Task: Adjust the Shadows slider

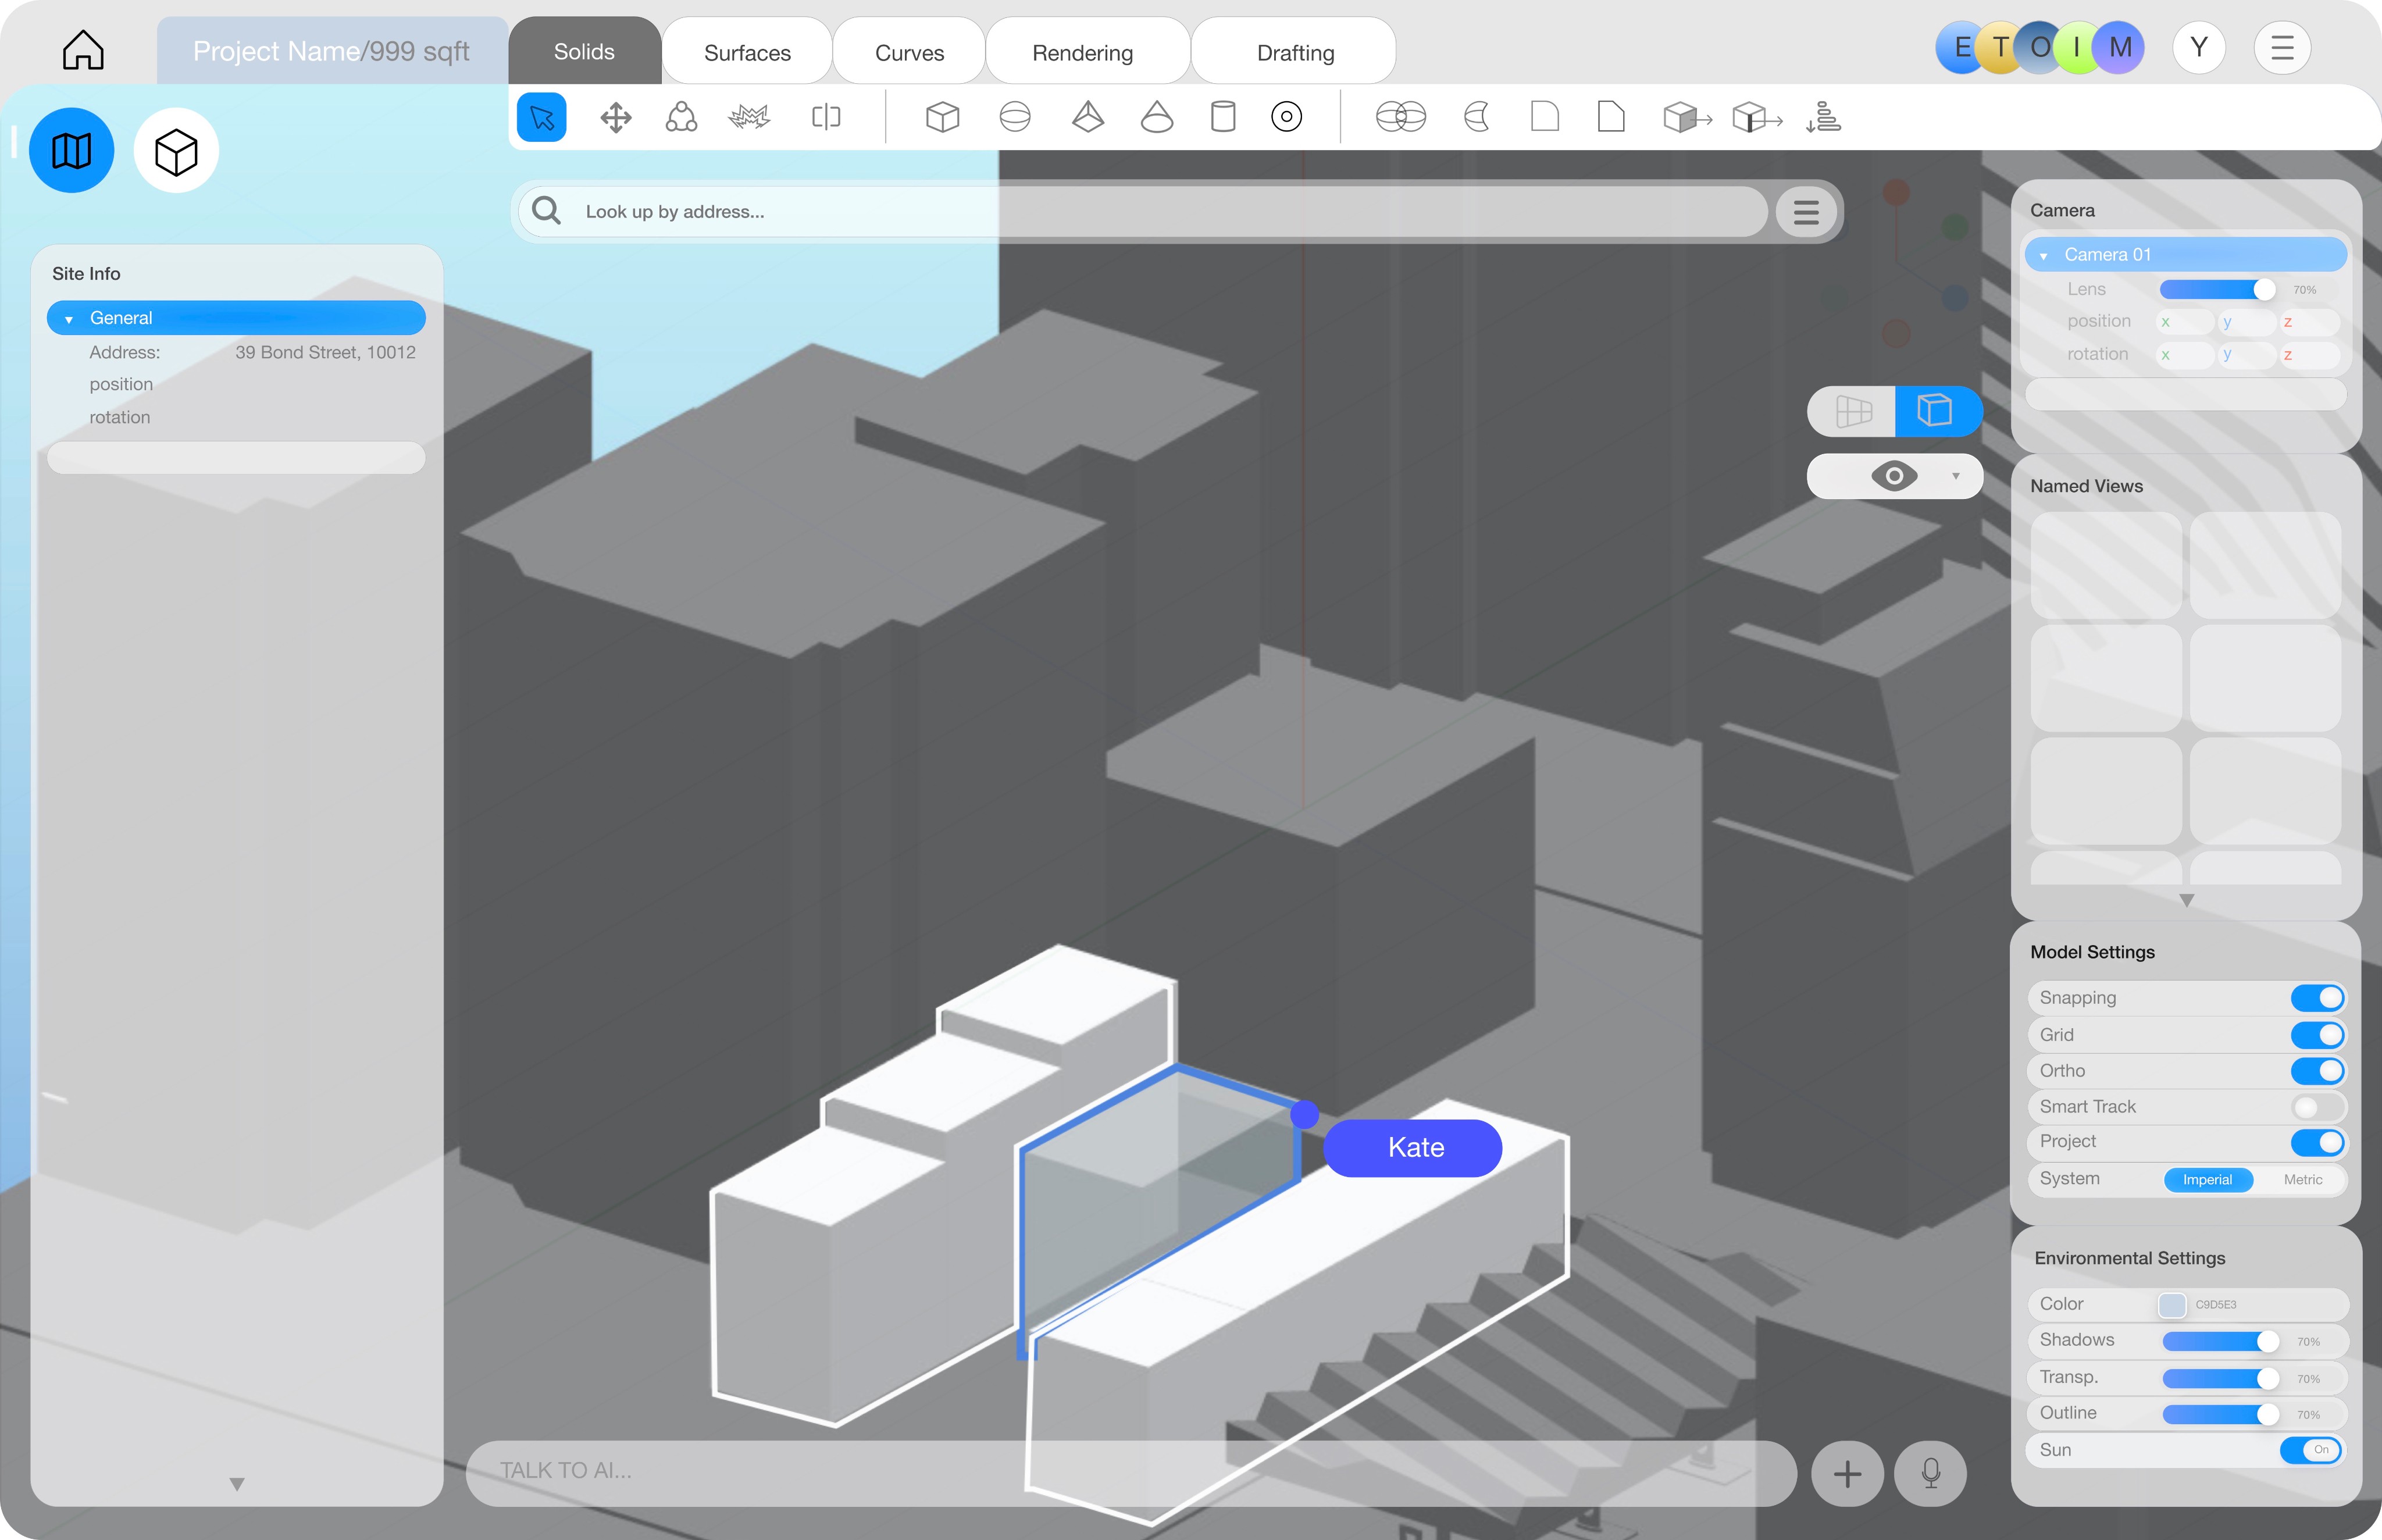Action: [x=2220, y=1341]
